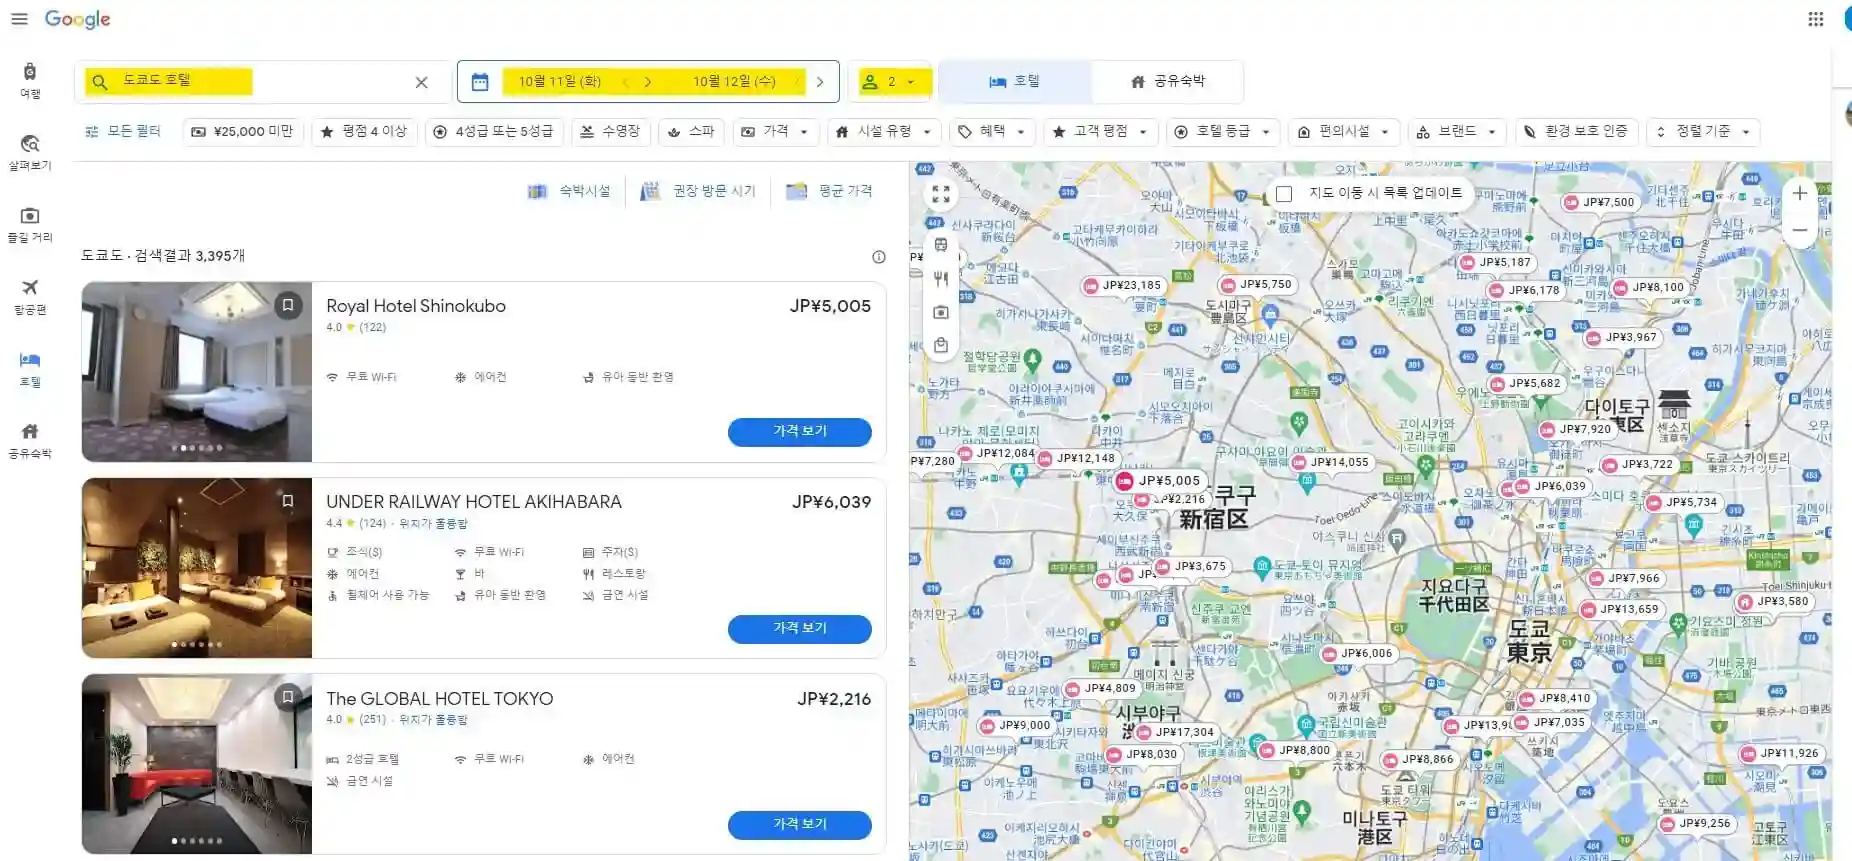Expand the 브랜드 brand dropdown
The width and height of the screenshot is (1852, 861).
1456,131
